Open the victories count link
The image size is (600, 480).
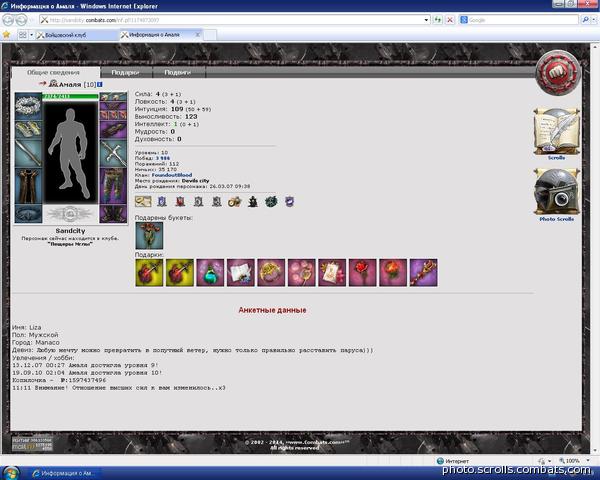163,158
